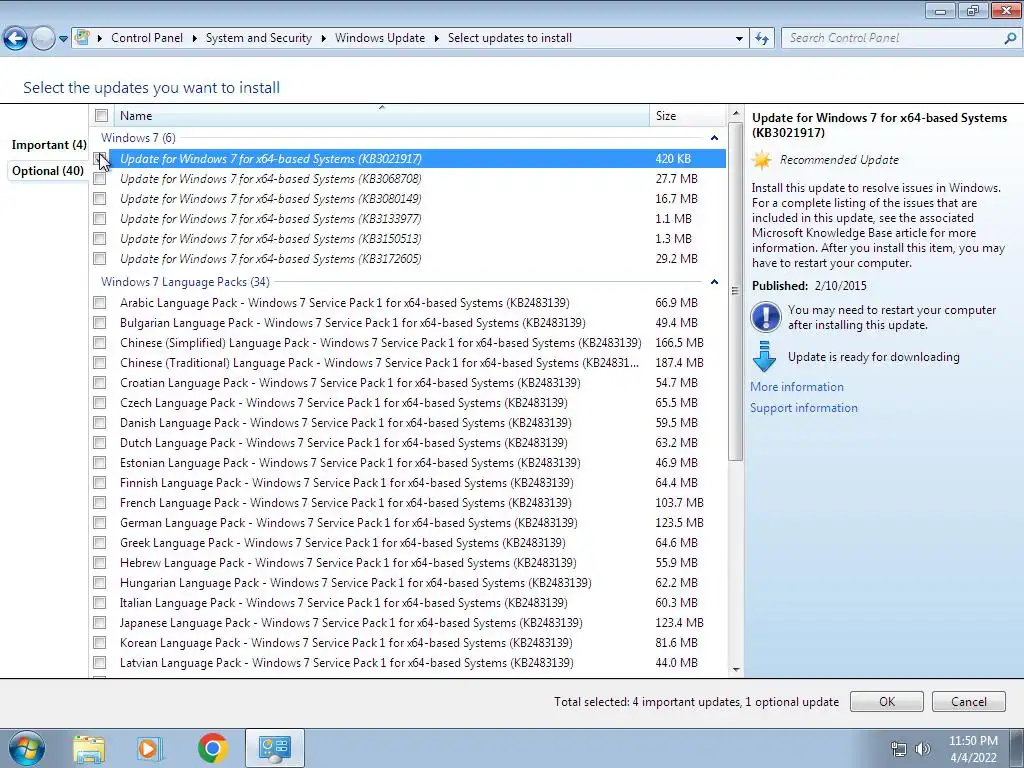Image resolution: width=1024 pixels, height=768 pixels.
Task: Collapse the Windows 7 (6) group
Action: [714, 138]
